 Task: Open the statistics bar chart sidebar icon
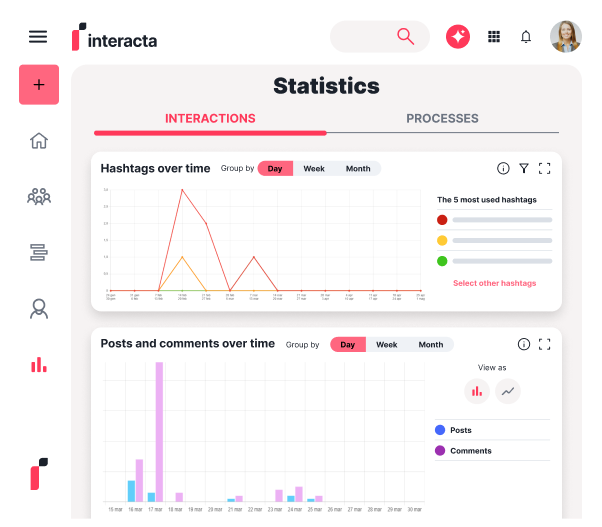tap(39, 364)
